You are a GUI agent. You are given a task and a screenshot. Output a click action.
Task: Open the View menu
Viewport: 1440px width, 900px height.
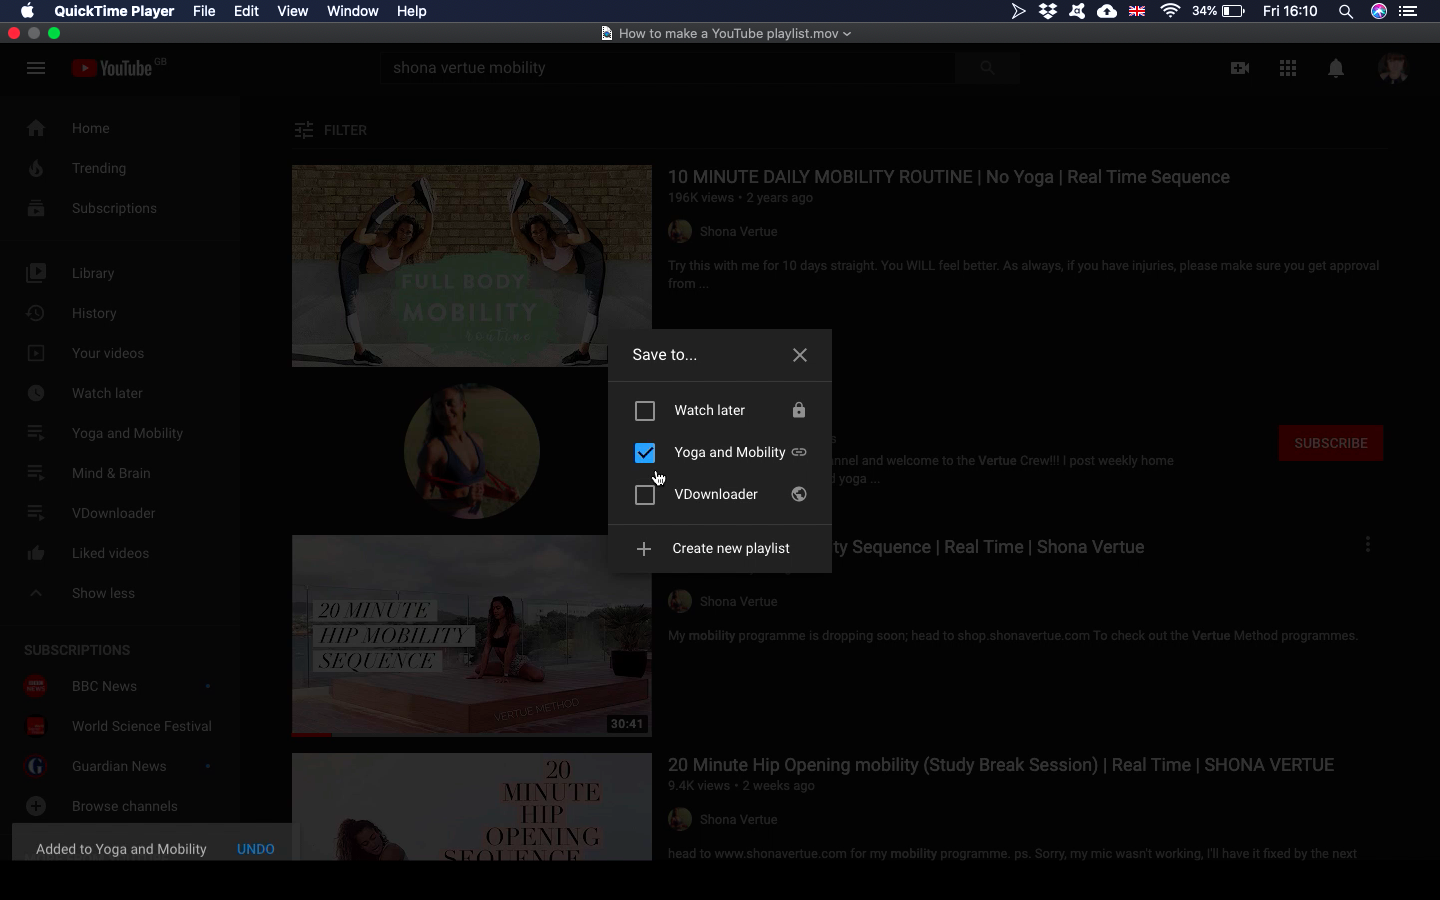click(x=292, y=11)
